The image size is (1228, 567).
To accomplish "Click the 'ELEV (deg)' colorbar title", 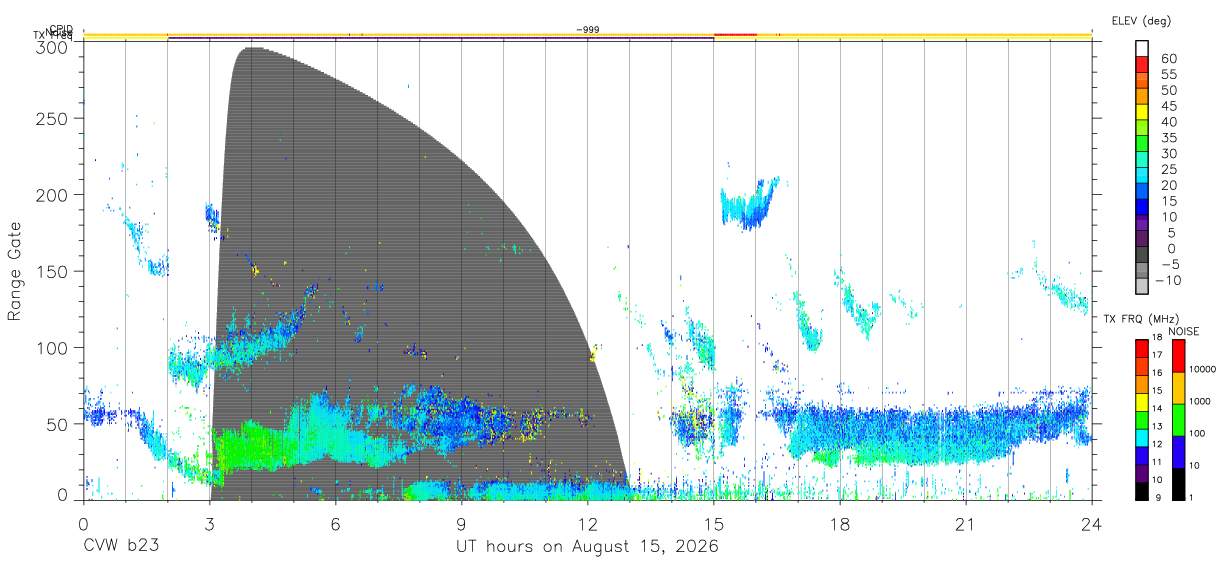I will 1140,21.
